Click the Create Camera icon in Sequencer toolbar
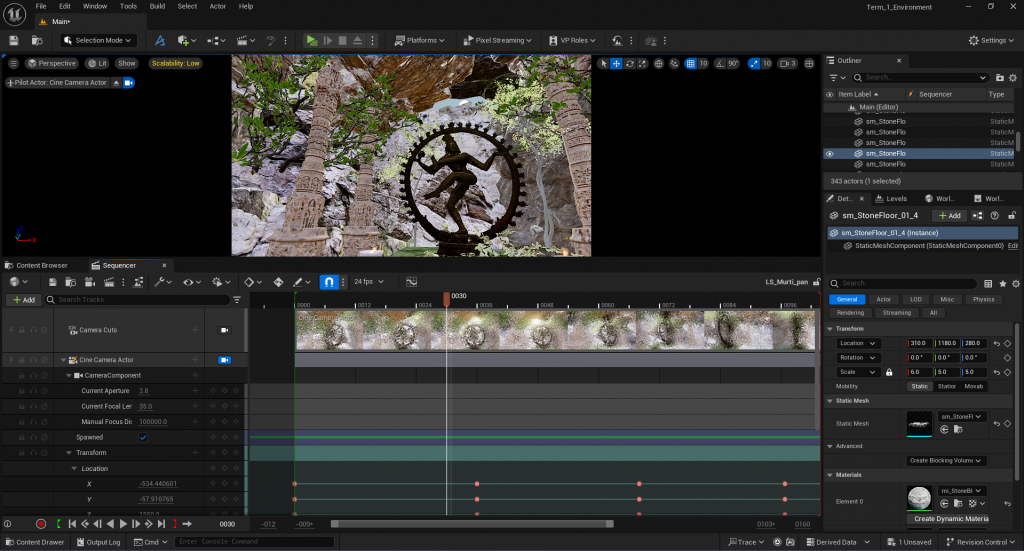The image size is (1024, 551). 90,282
